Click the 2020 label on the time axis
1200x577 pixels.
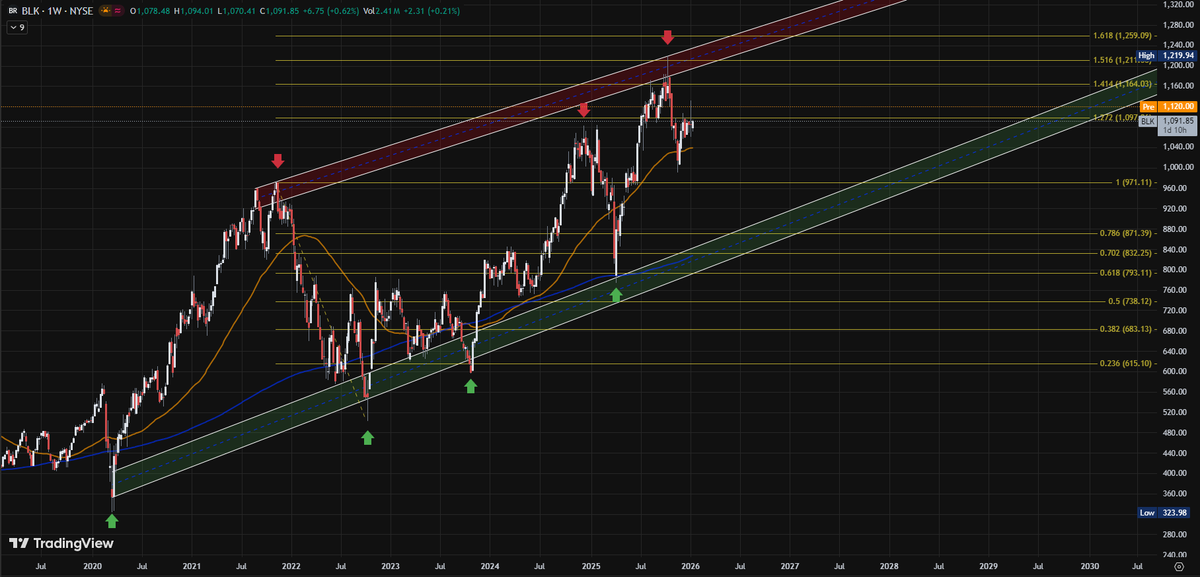[93, 566]
